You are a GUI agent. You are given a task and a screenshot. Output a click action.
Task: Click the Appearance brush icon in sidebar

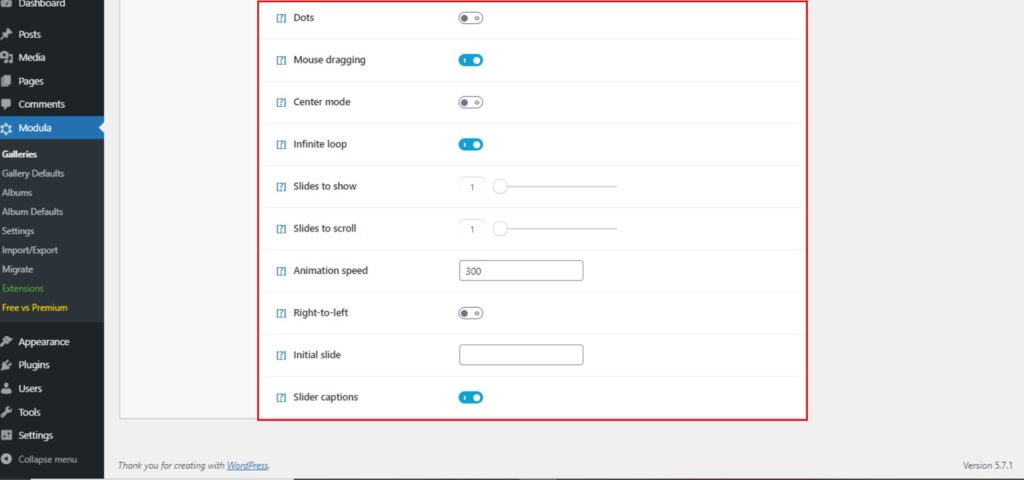pyautogui.click(x=7, y=342)
